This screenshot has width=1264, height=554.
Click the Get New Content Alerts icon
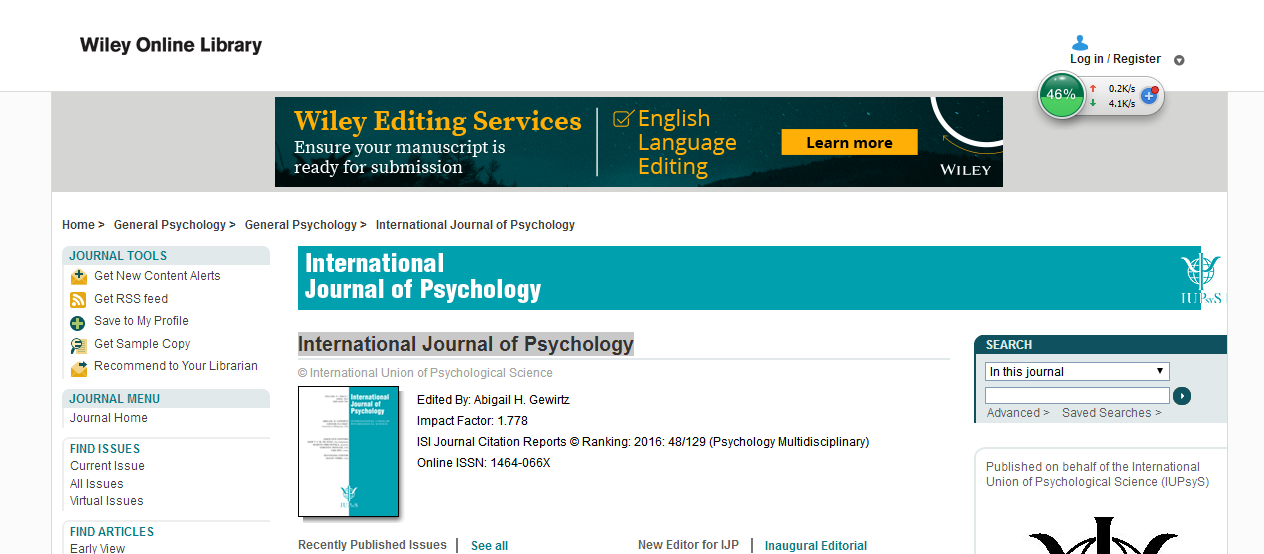[x=78, y=277]
